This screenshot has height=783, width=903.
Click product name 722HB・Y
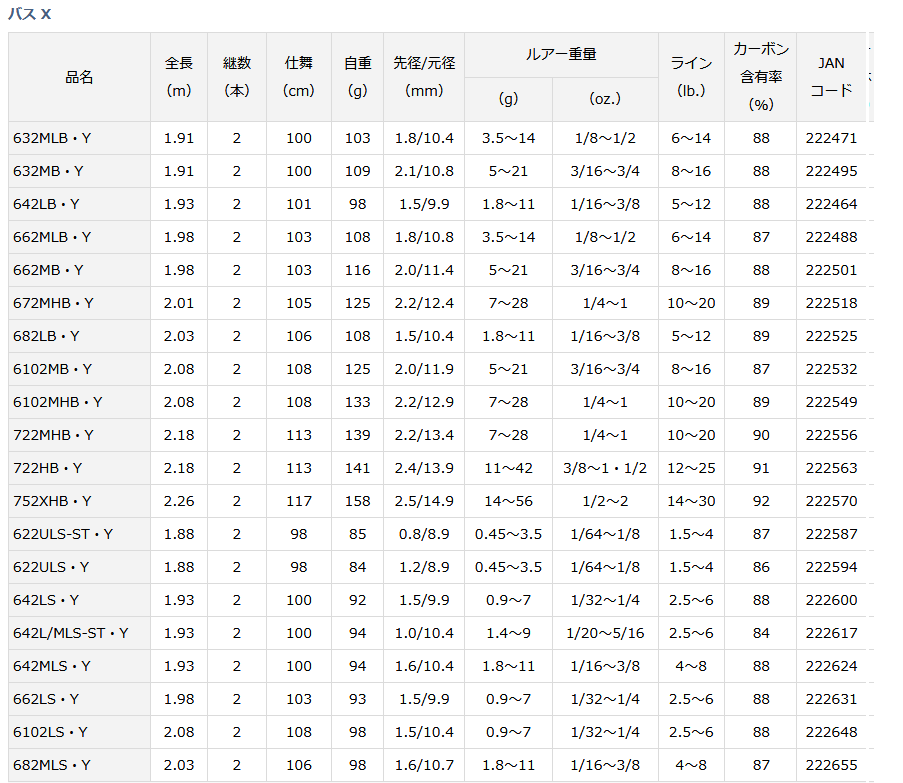point(48,468)
